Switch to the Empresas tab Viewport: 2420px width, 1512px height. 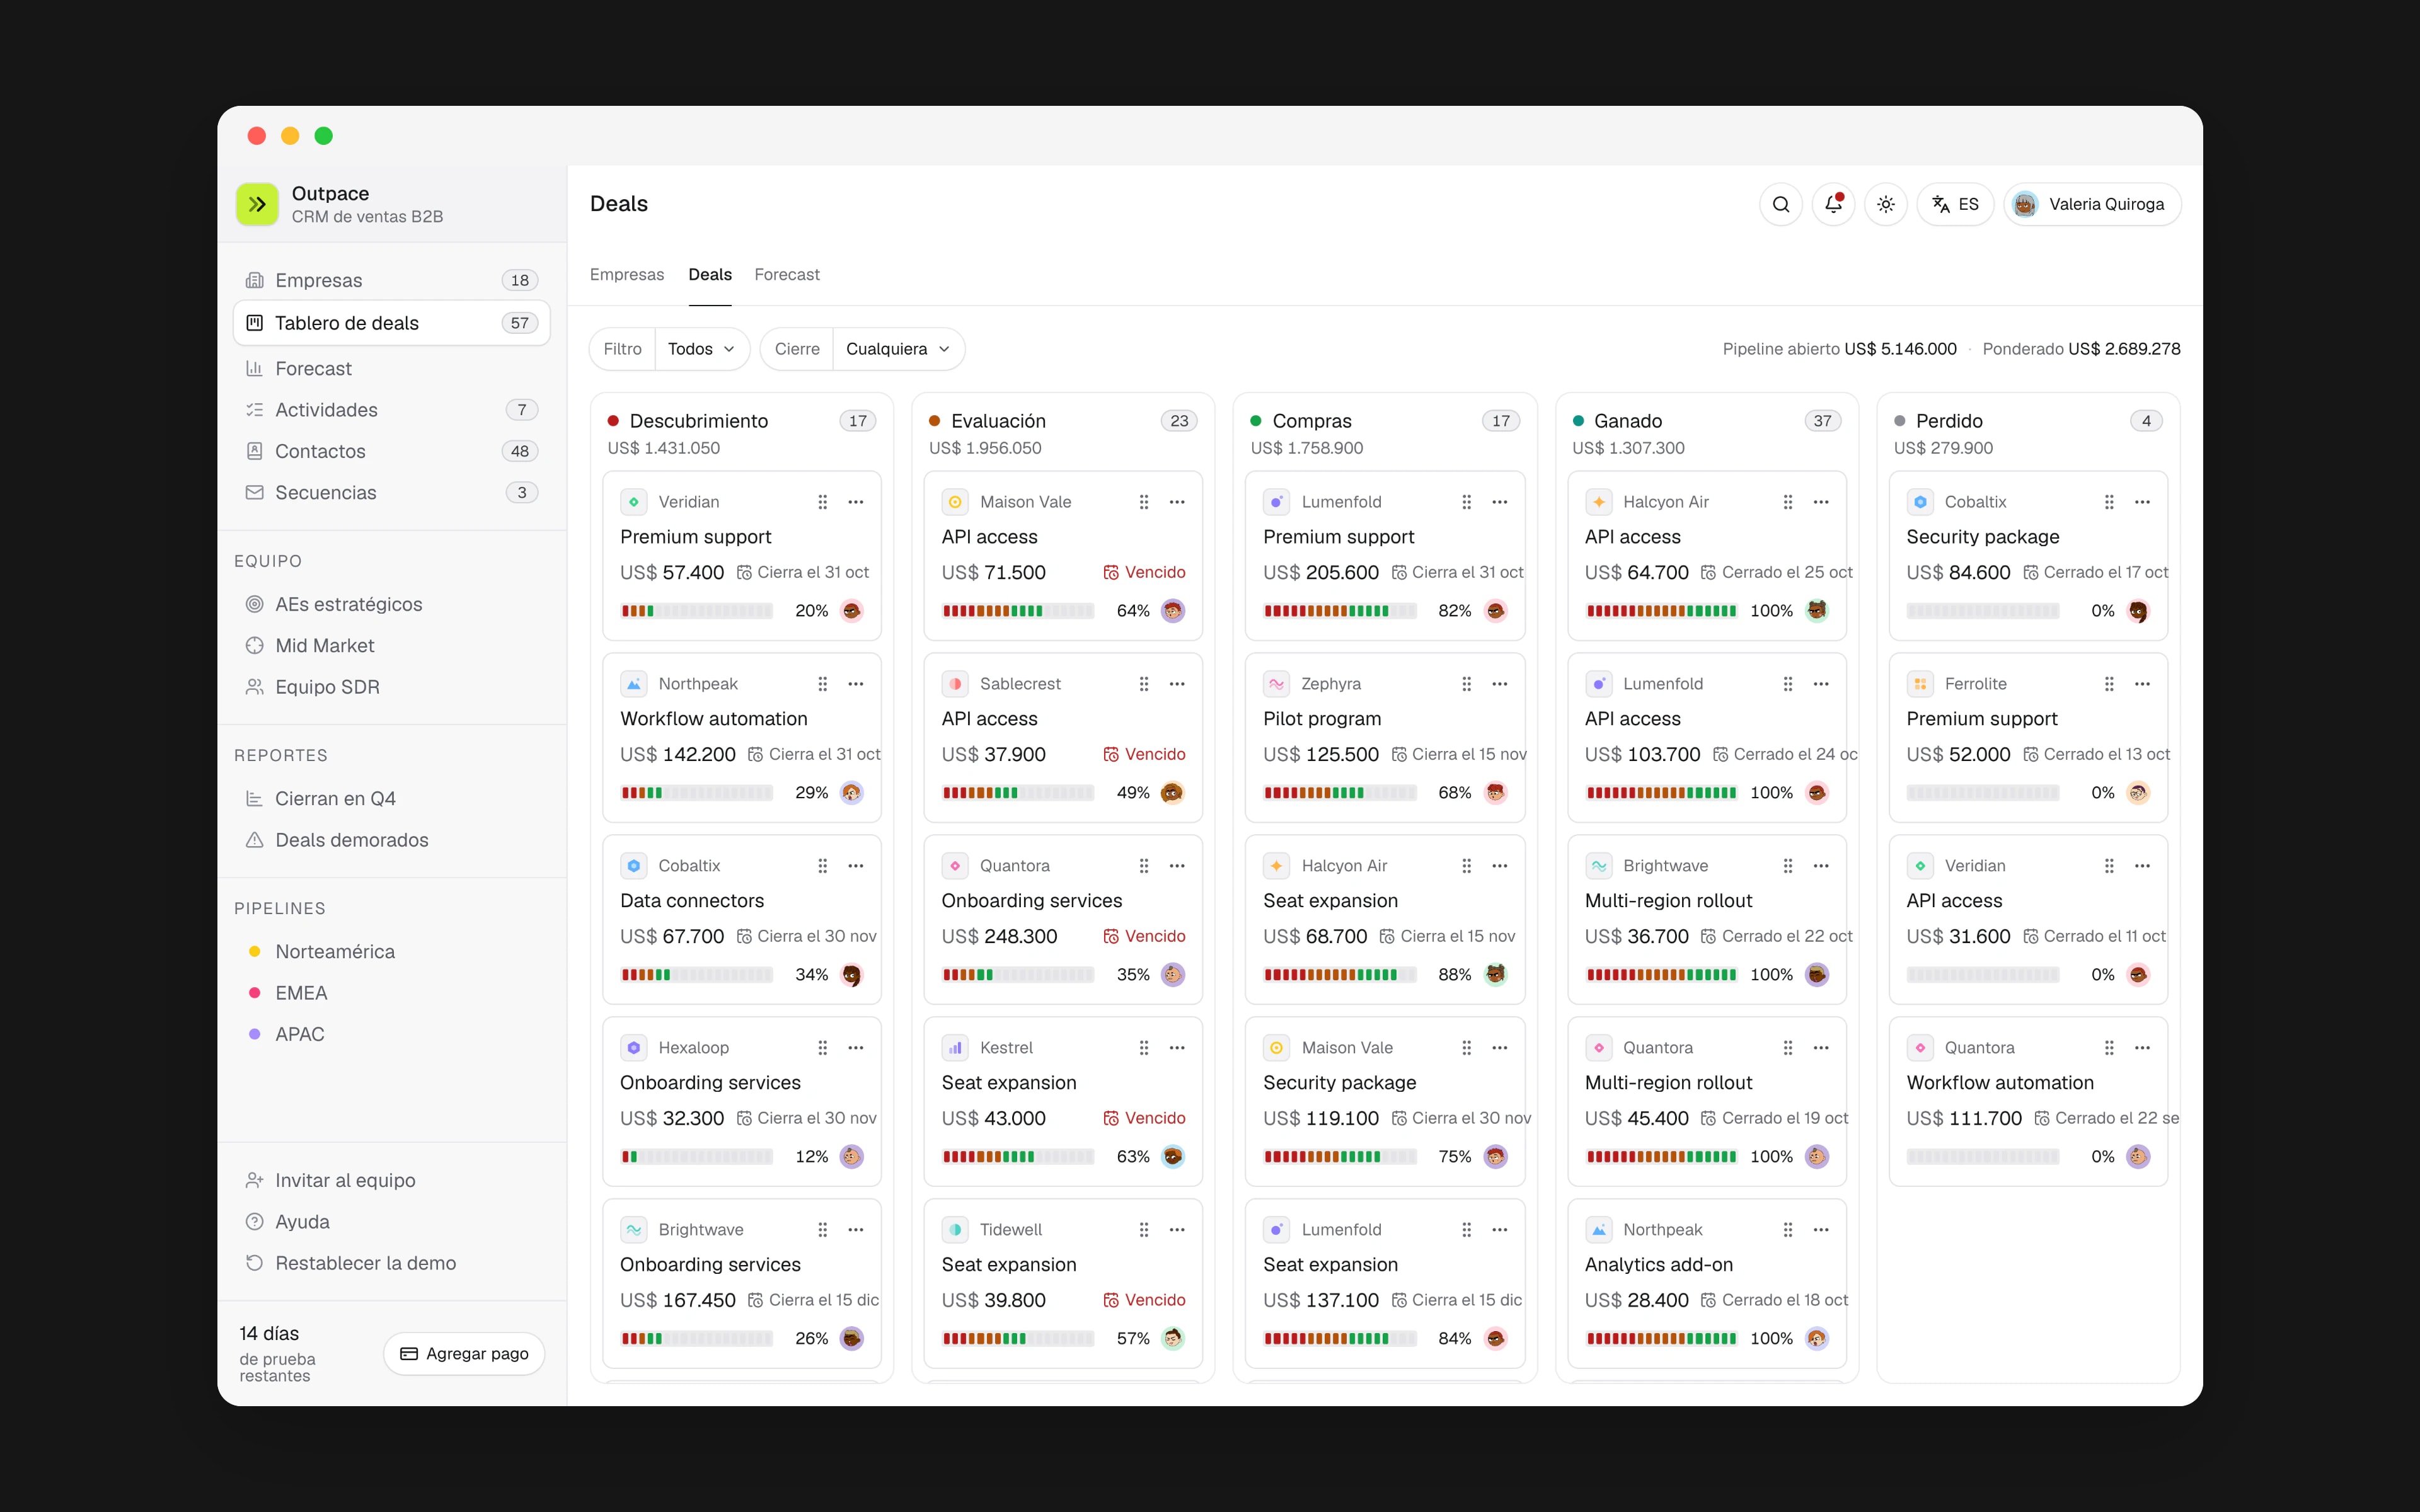[627, 274]
